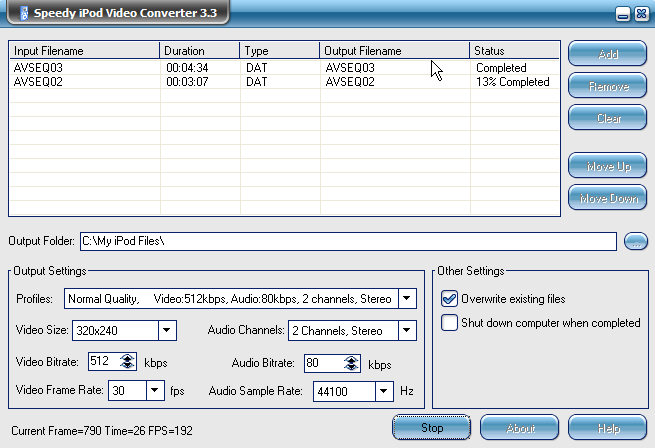655x448 pixels.
Task: Minimize the converter window
Action: tap(622, 14)
